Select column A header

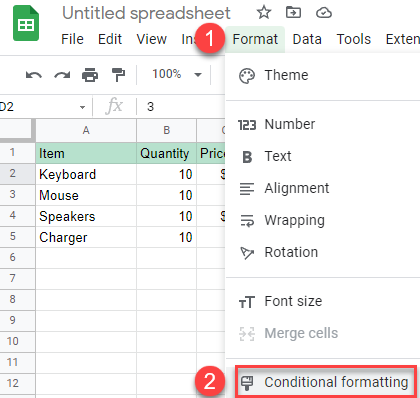[86, 130]
